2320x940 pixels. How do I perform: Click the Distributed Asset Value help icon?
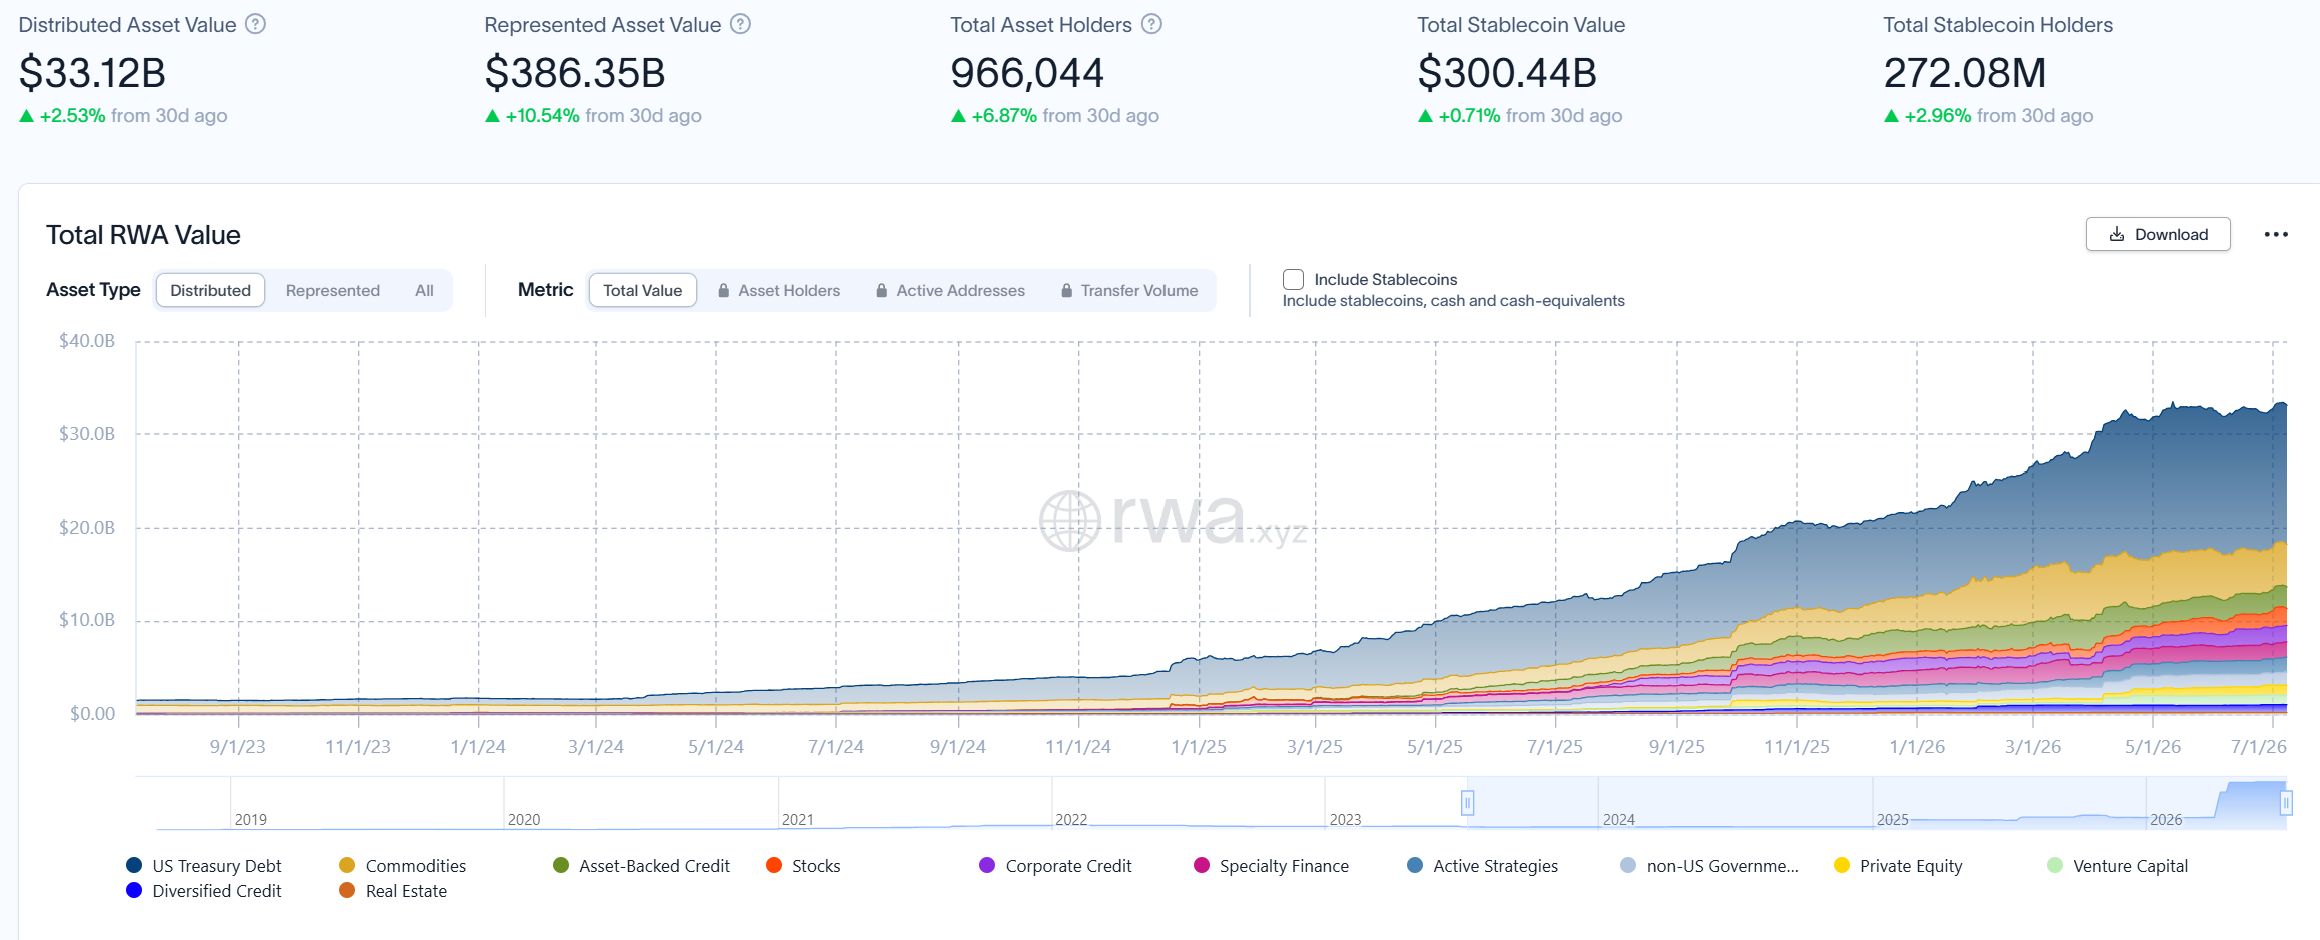coord(256,24)
